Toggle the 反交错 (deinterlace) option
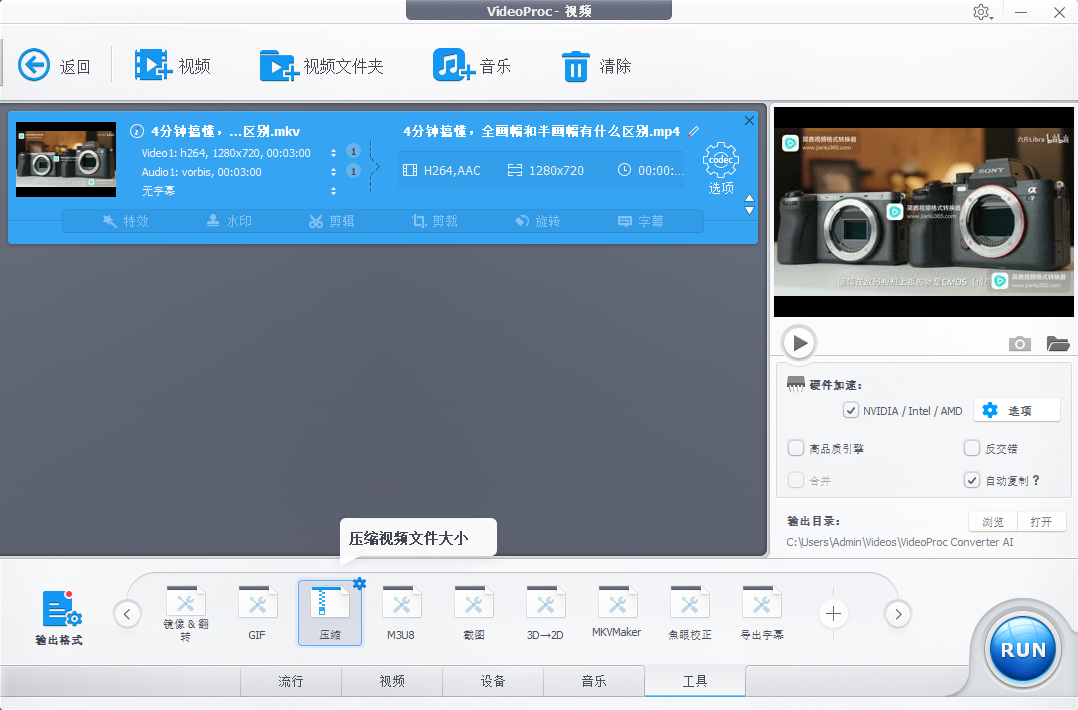The height and width of the screenshot is (710, 1078). 971,448
